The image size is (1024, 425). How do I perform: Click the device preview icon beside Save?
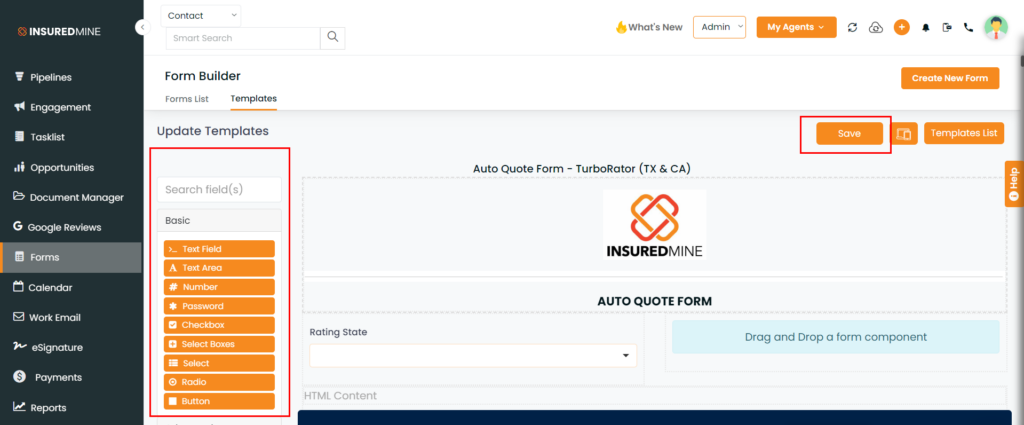pos(904,133)
